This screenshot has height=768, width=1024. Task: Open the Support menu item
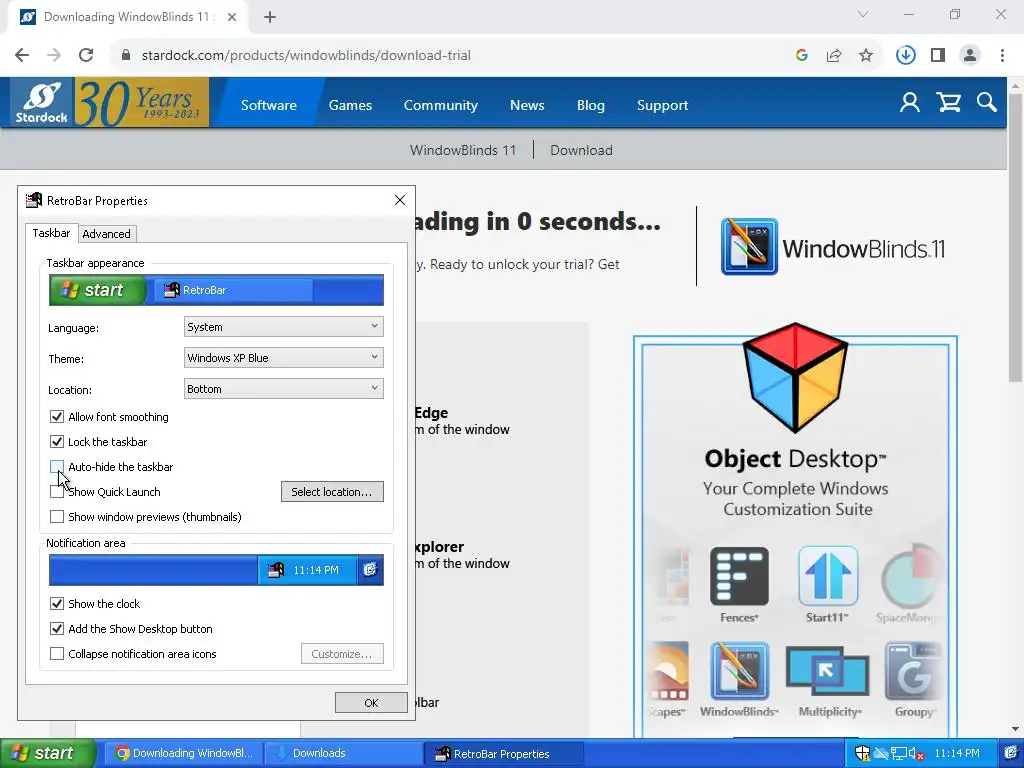[x=662, y=105]
